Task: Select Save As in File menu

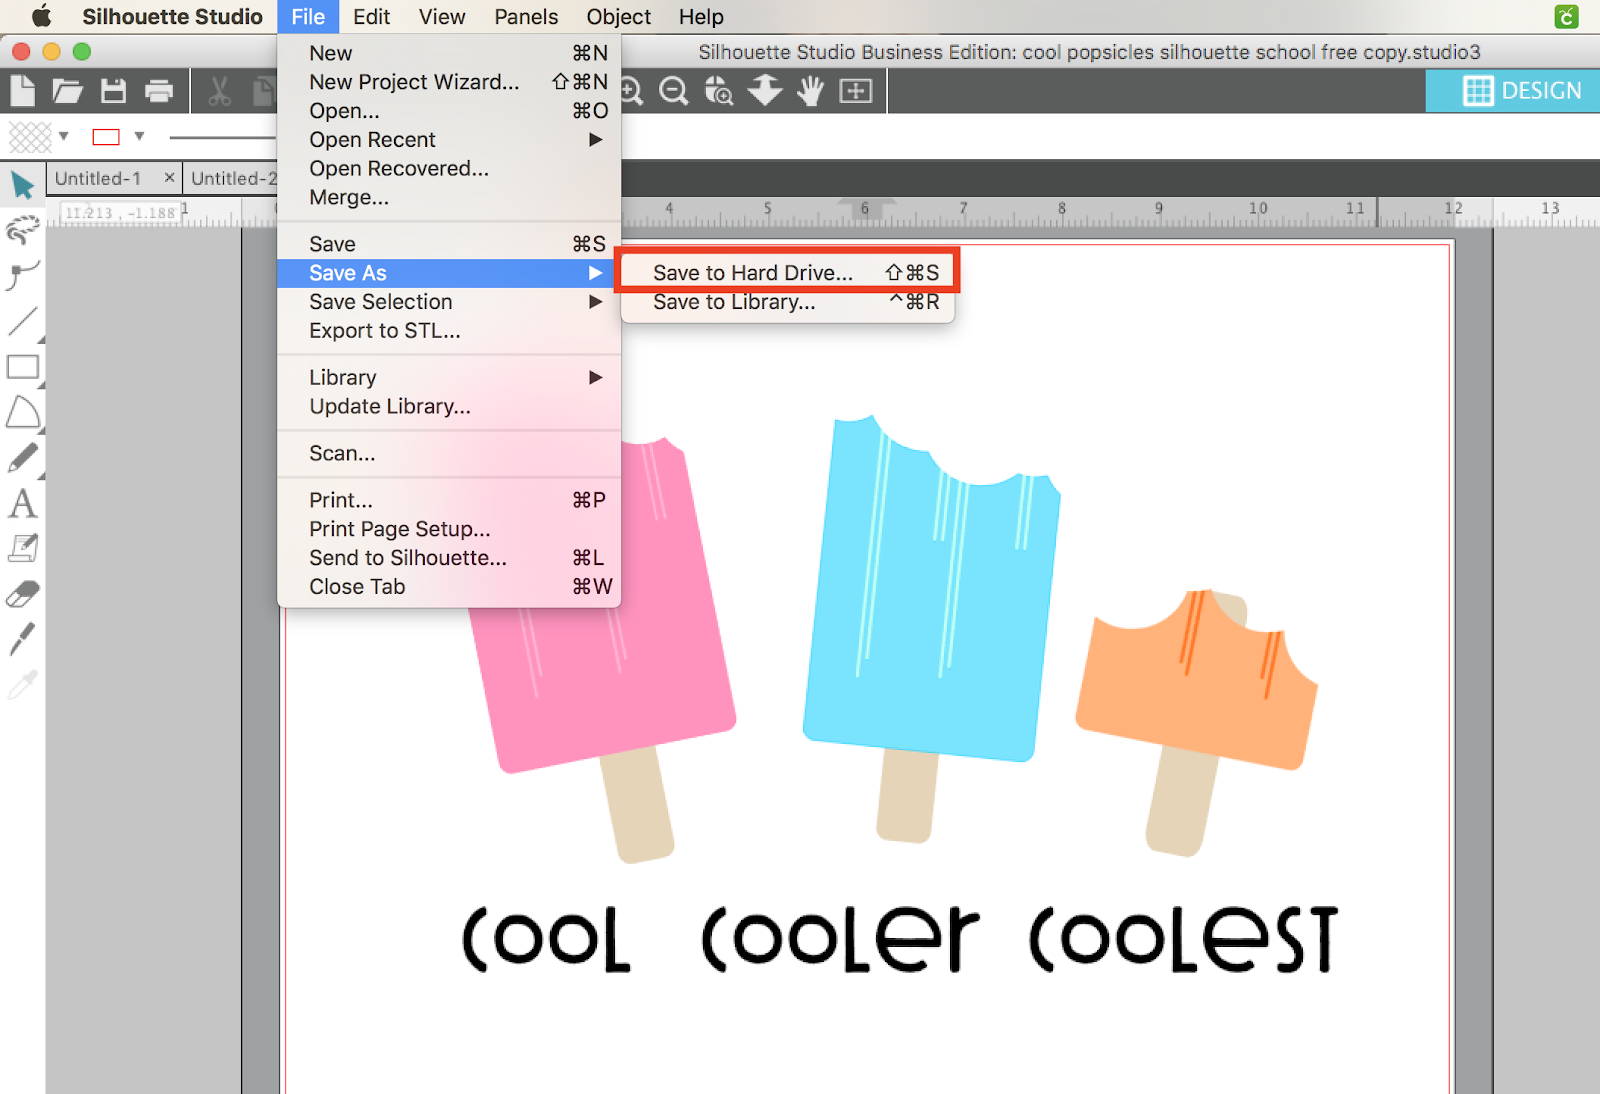Action: click(x=449, y=273)
